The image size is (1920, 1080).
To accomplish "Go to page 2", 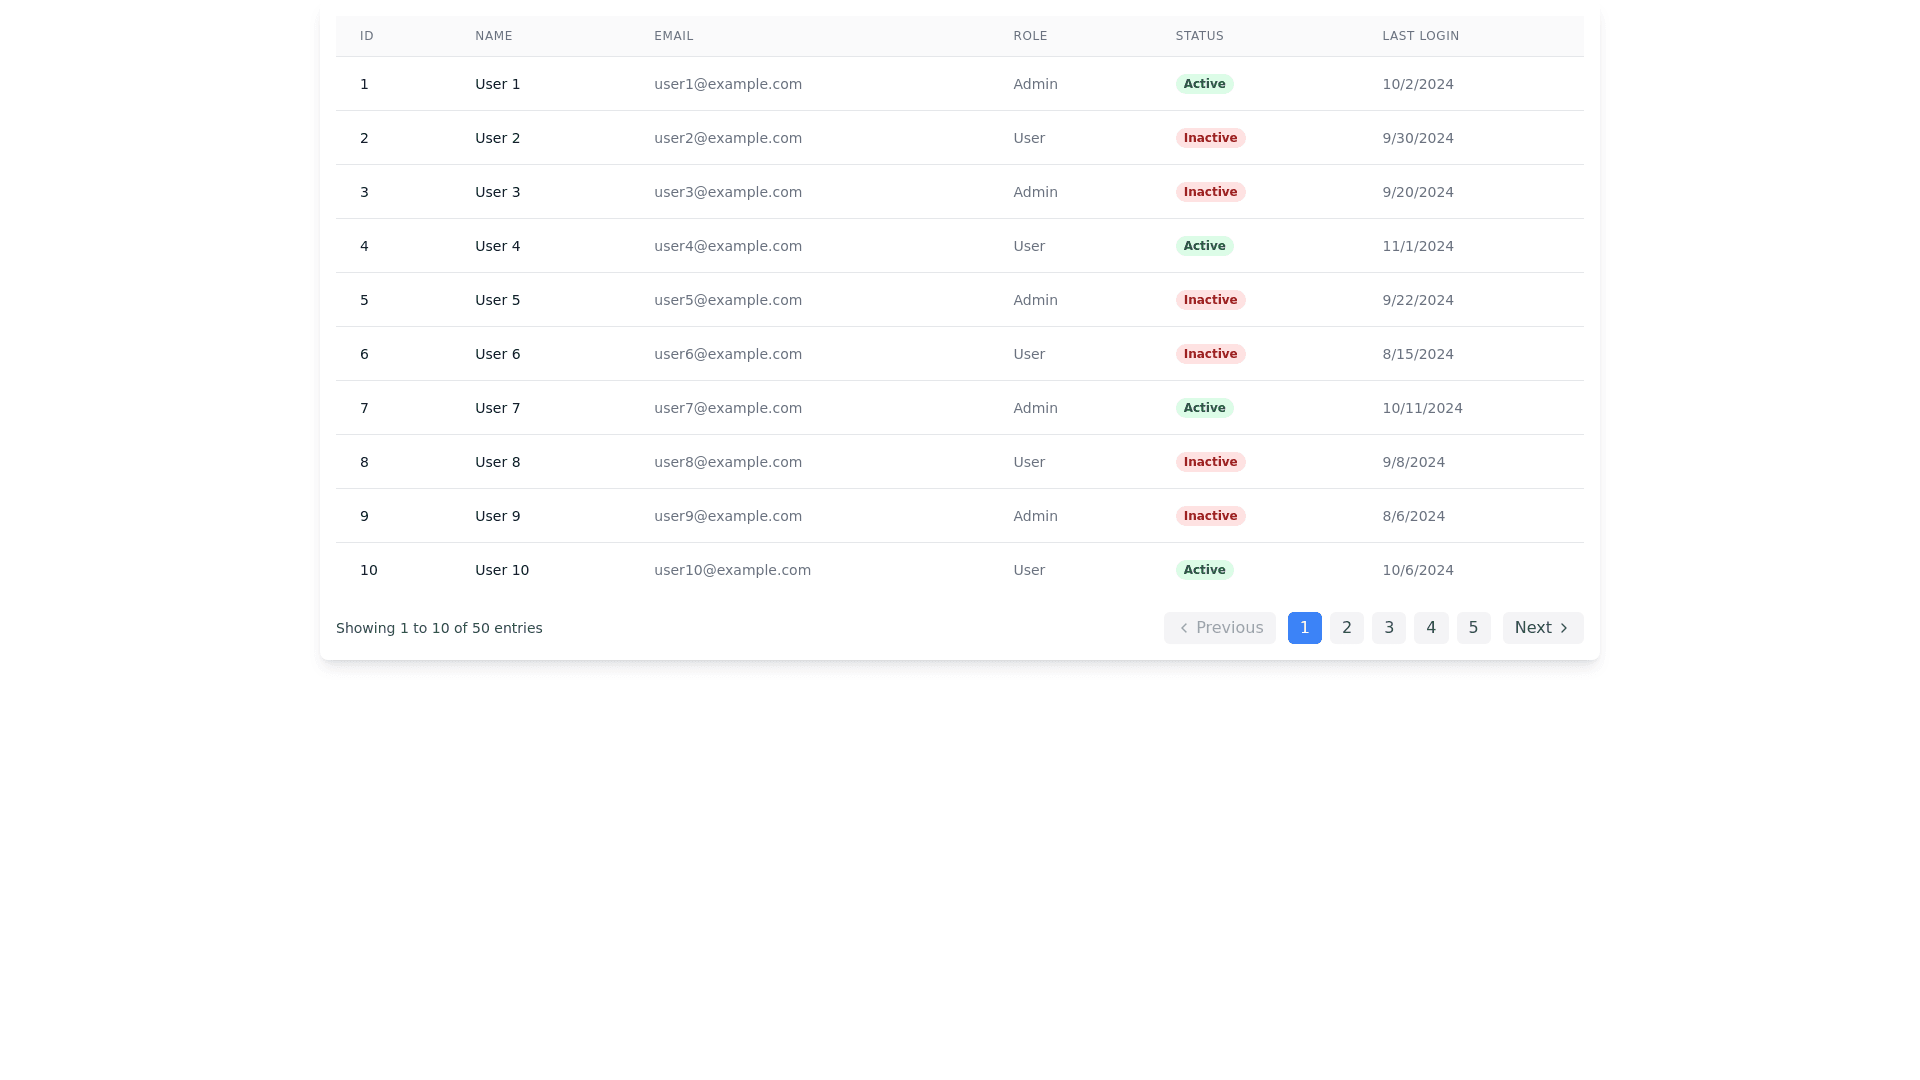I will coord(1346,628).
